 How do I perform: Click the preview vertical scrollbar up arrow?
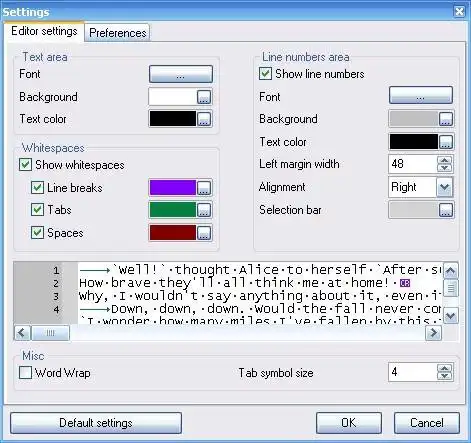click(x=451, y=271)
